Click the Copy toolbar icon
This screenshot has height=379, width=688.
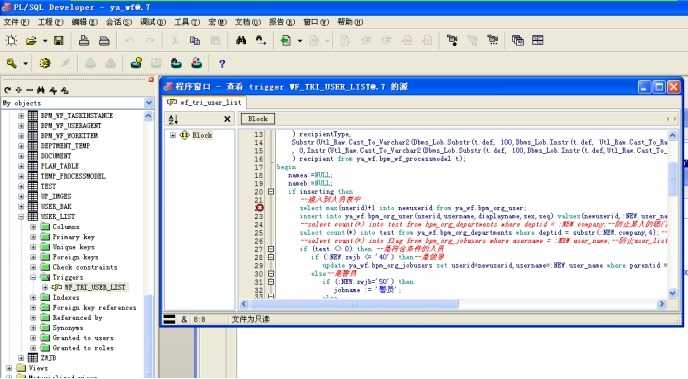[195, 41]
